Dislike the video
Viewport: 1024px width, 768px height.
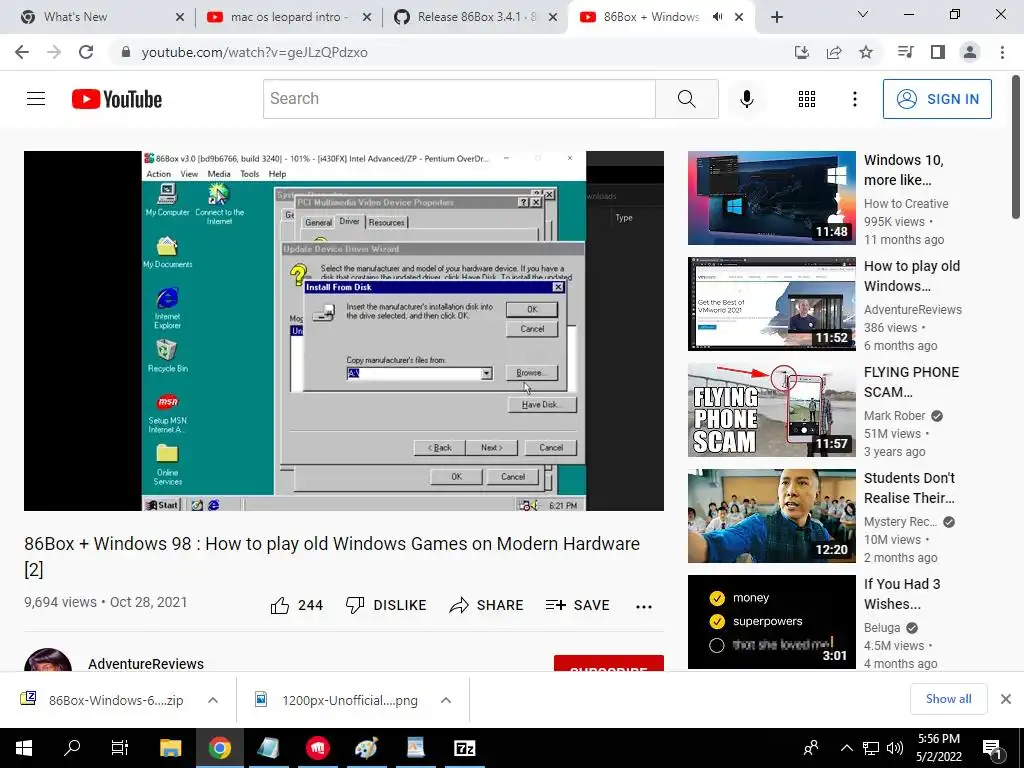pos(386,605)
